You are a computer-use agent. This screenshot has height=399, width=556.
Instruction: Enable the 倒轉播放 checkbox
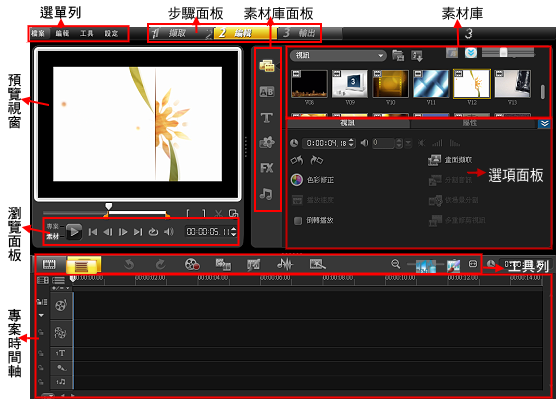tap(298, 221)
